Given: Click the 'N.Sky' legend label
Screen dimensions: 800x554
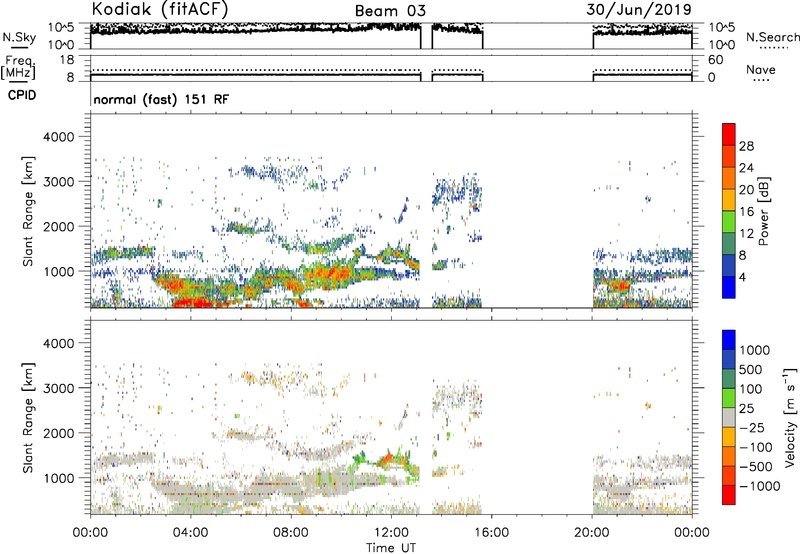Looking at the screenshot, I should (x=19, y=37).
